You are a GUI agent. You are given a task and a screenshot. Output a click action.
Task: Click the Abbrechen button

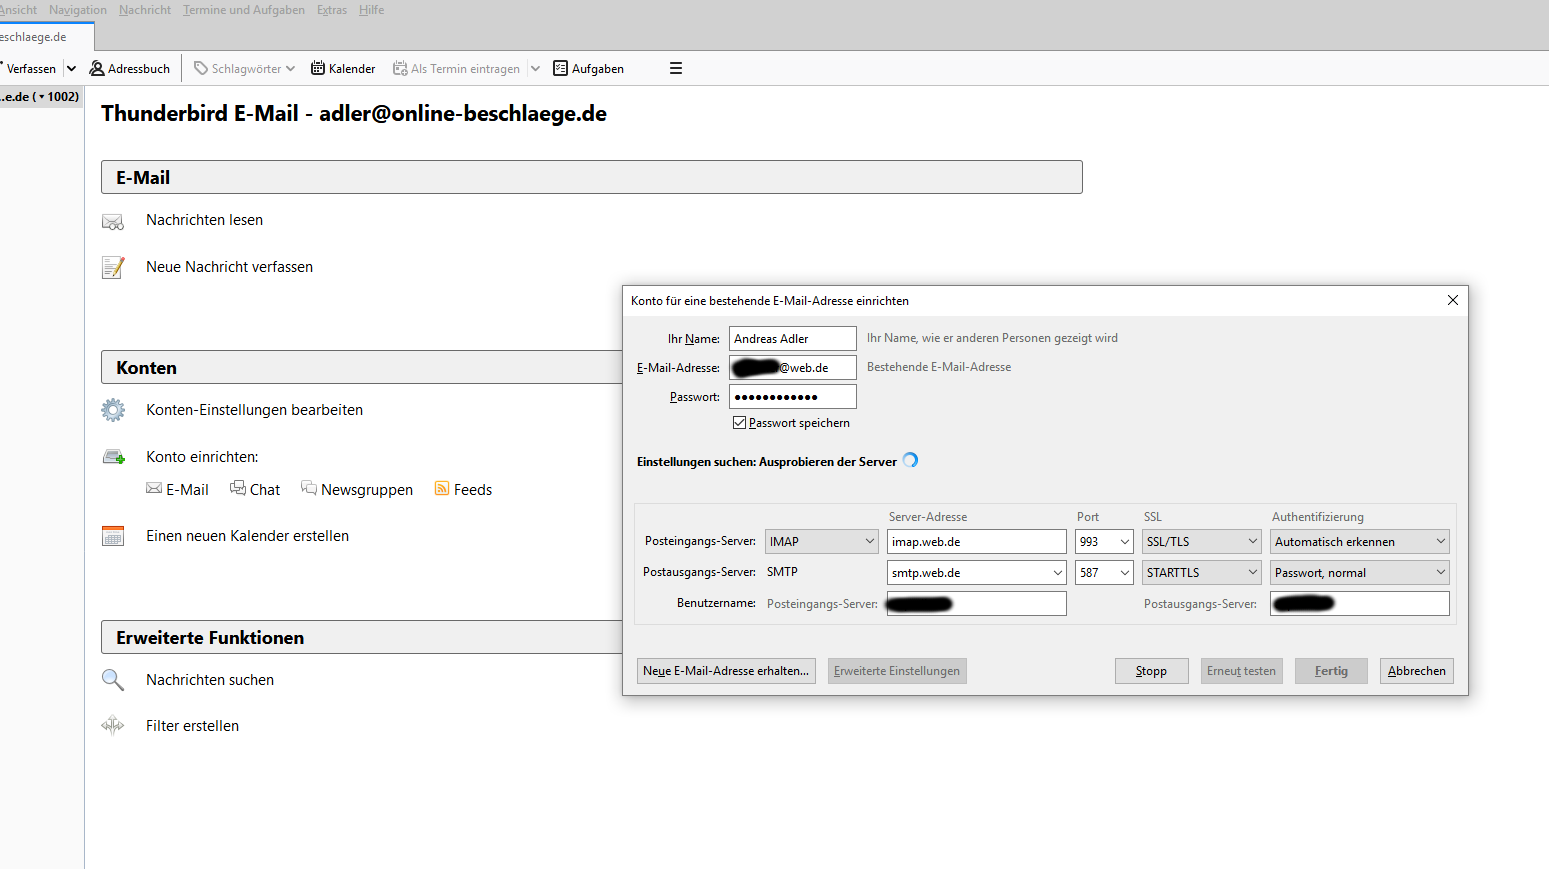click(1417, 671)
